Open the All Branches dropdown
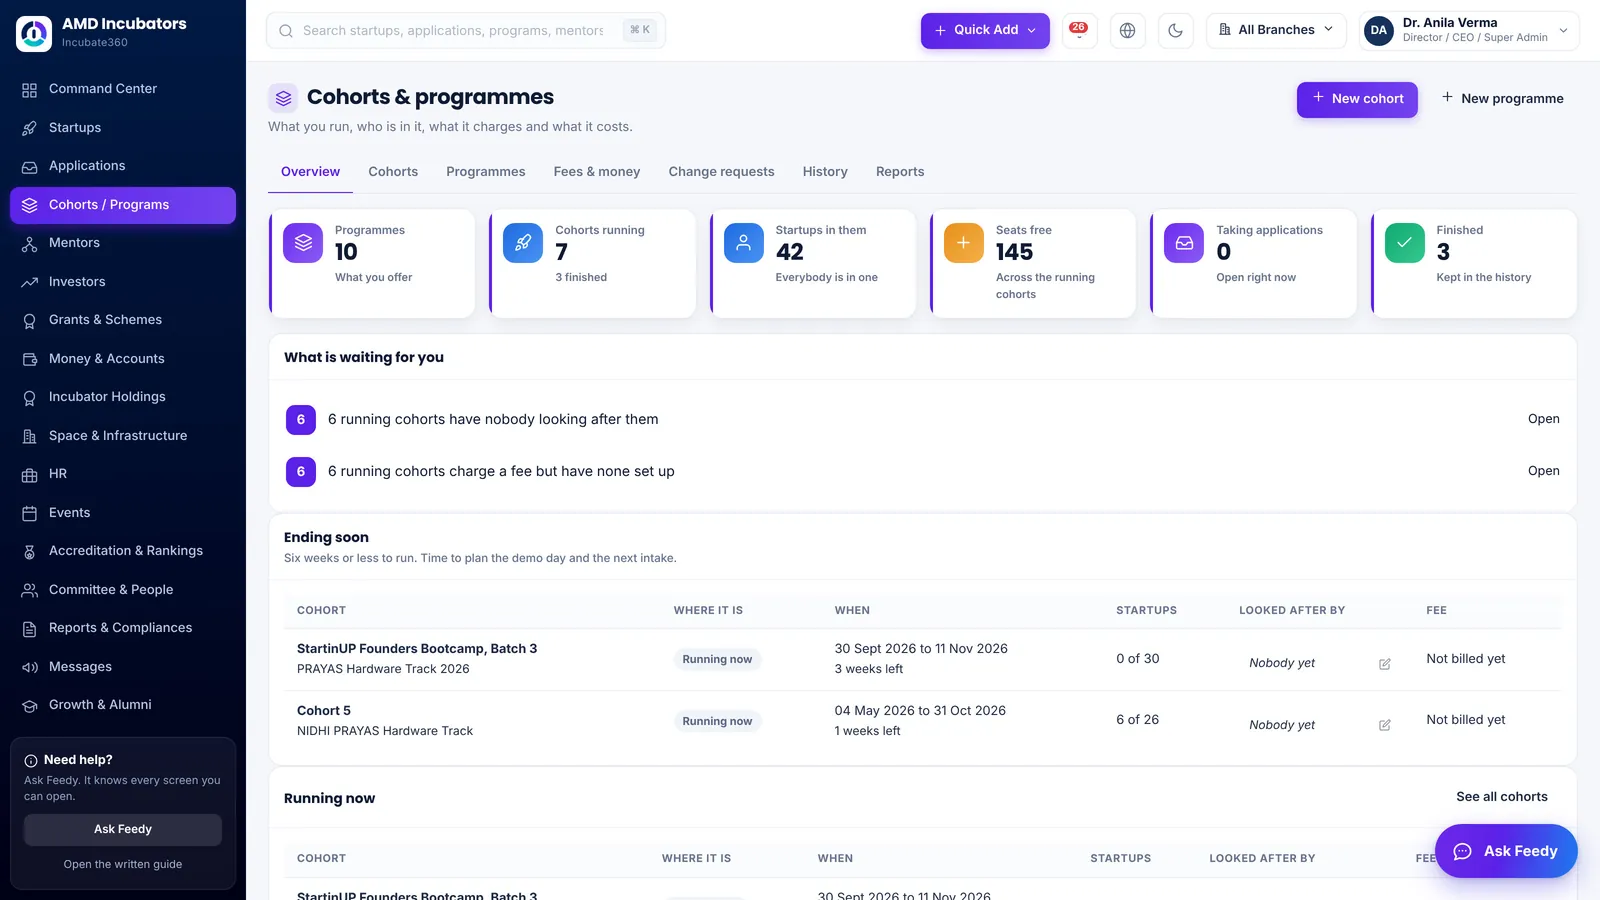 pos(1276,30)
